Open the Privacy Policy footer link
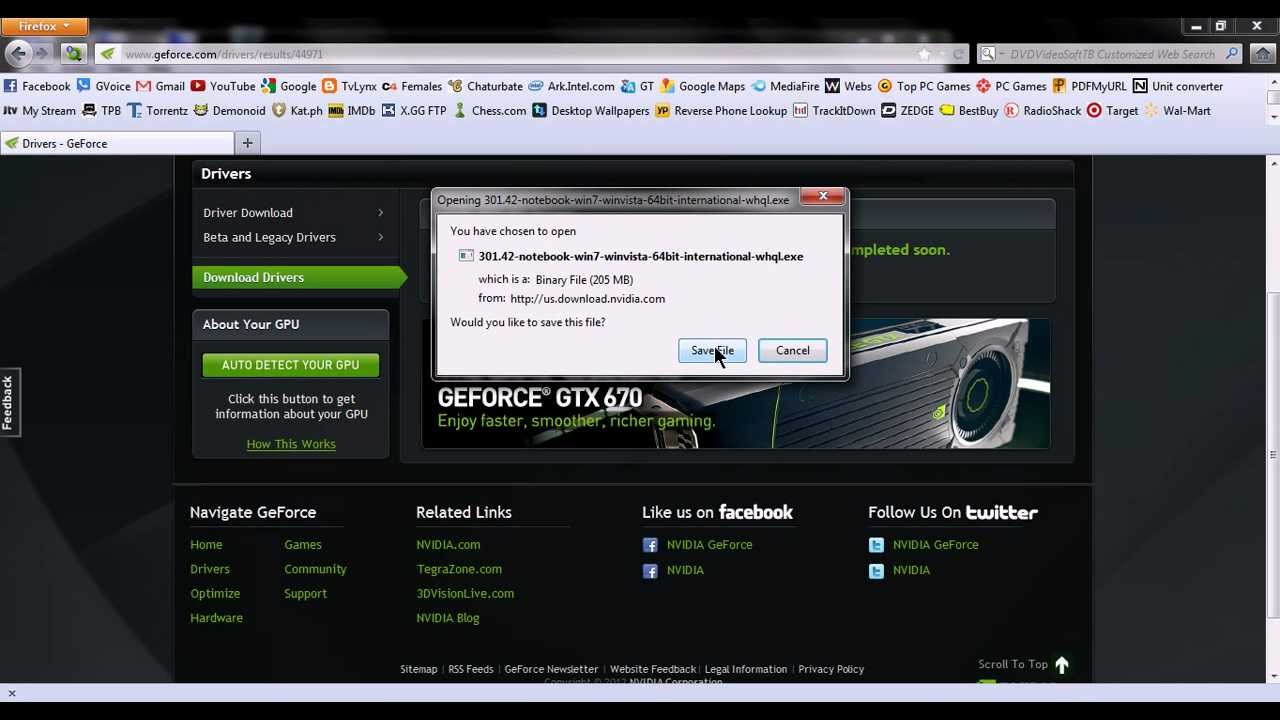The image size is (1280, 720). point(831,669)
